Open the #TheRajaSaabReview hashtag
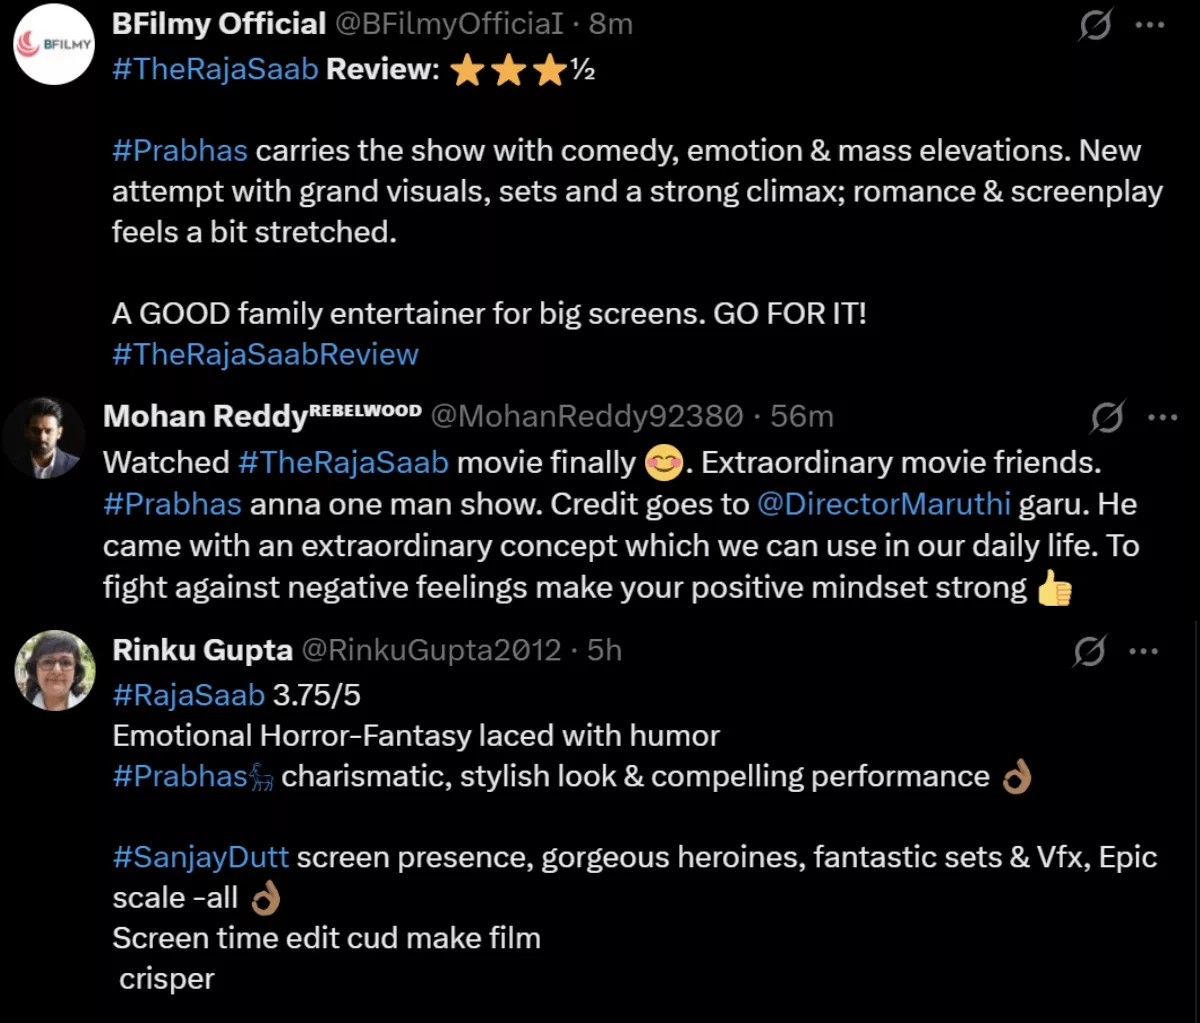 pos(265,354)
